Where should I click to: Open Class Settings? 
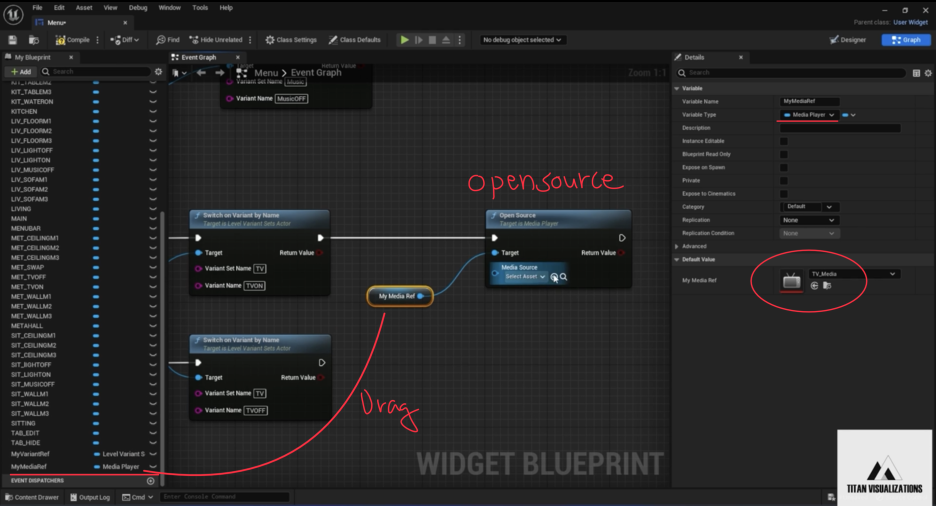pos(291,40)
